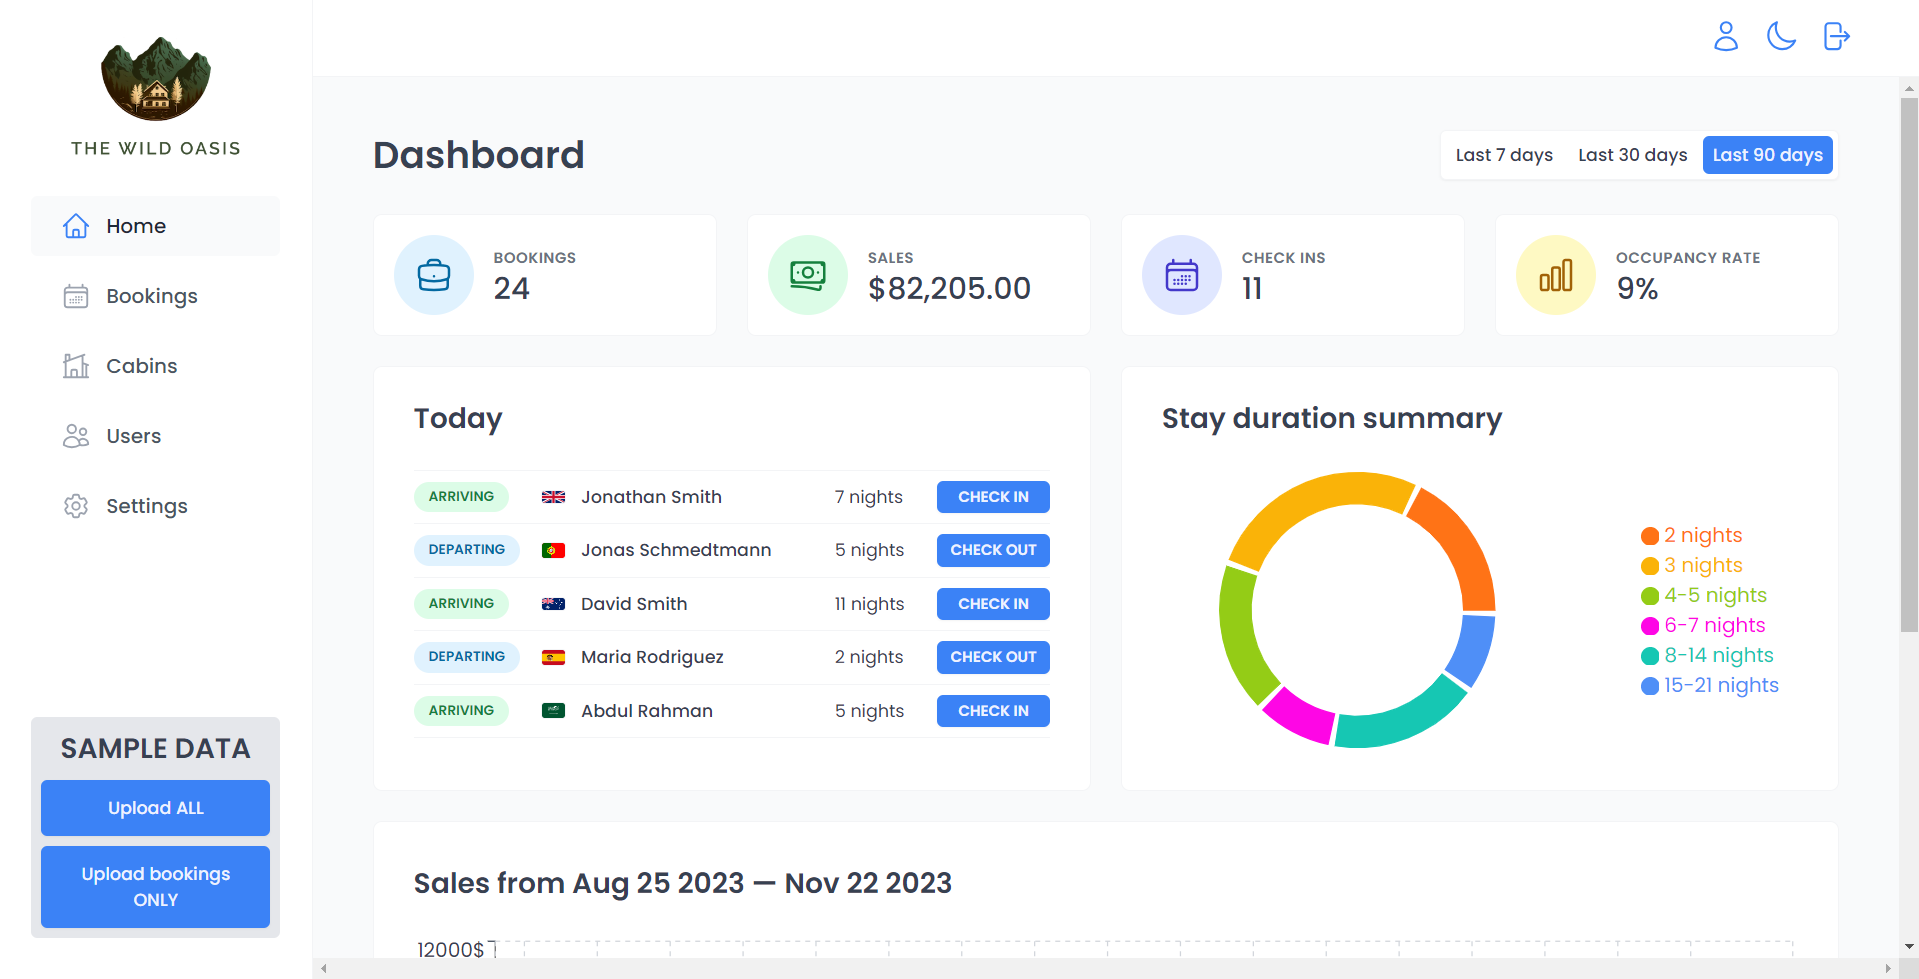
Task: Click the Bookings calendar icon in sidebar
Action: click(76, 296)
